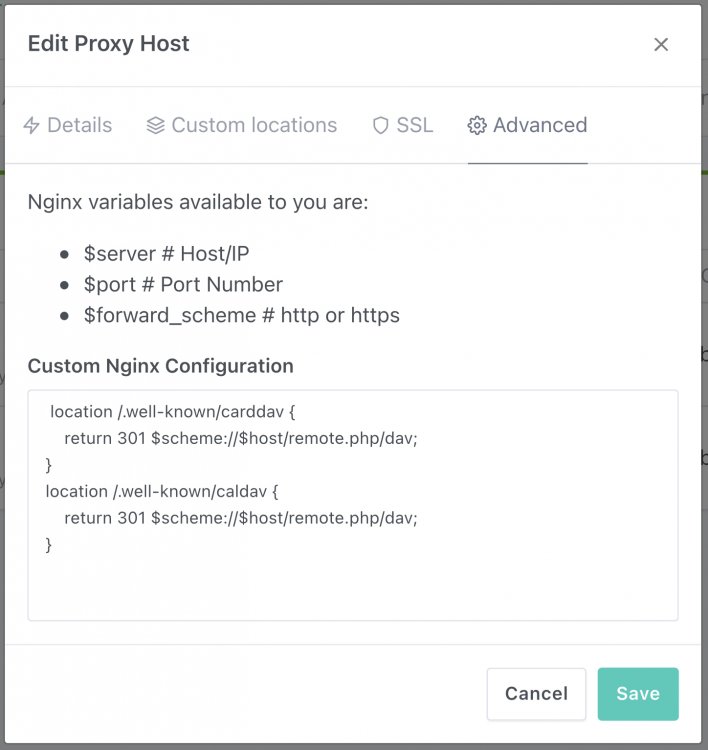Viewport: 708px width, 750px height.
Task: Click the $server # Host/IP variable text
Action: tap(166, 254)
